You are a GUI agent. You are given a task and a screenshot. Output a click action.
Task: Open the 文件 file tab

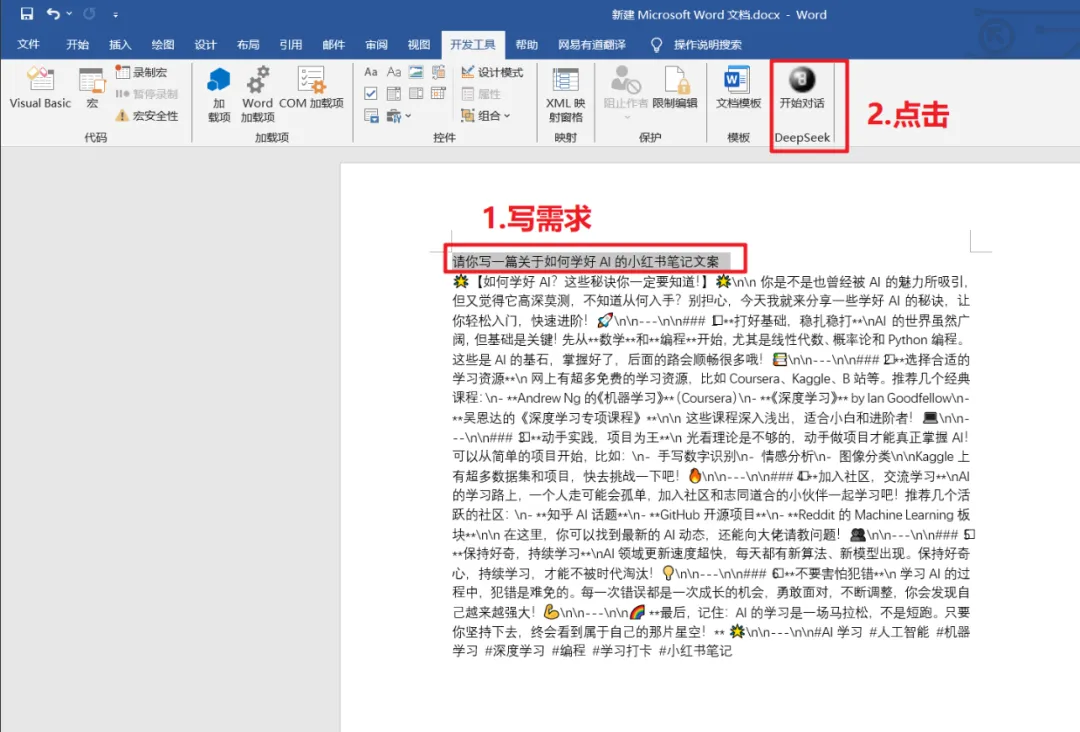pos(28,45)
